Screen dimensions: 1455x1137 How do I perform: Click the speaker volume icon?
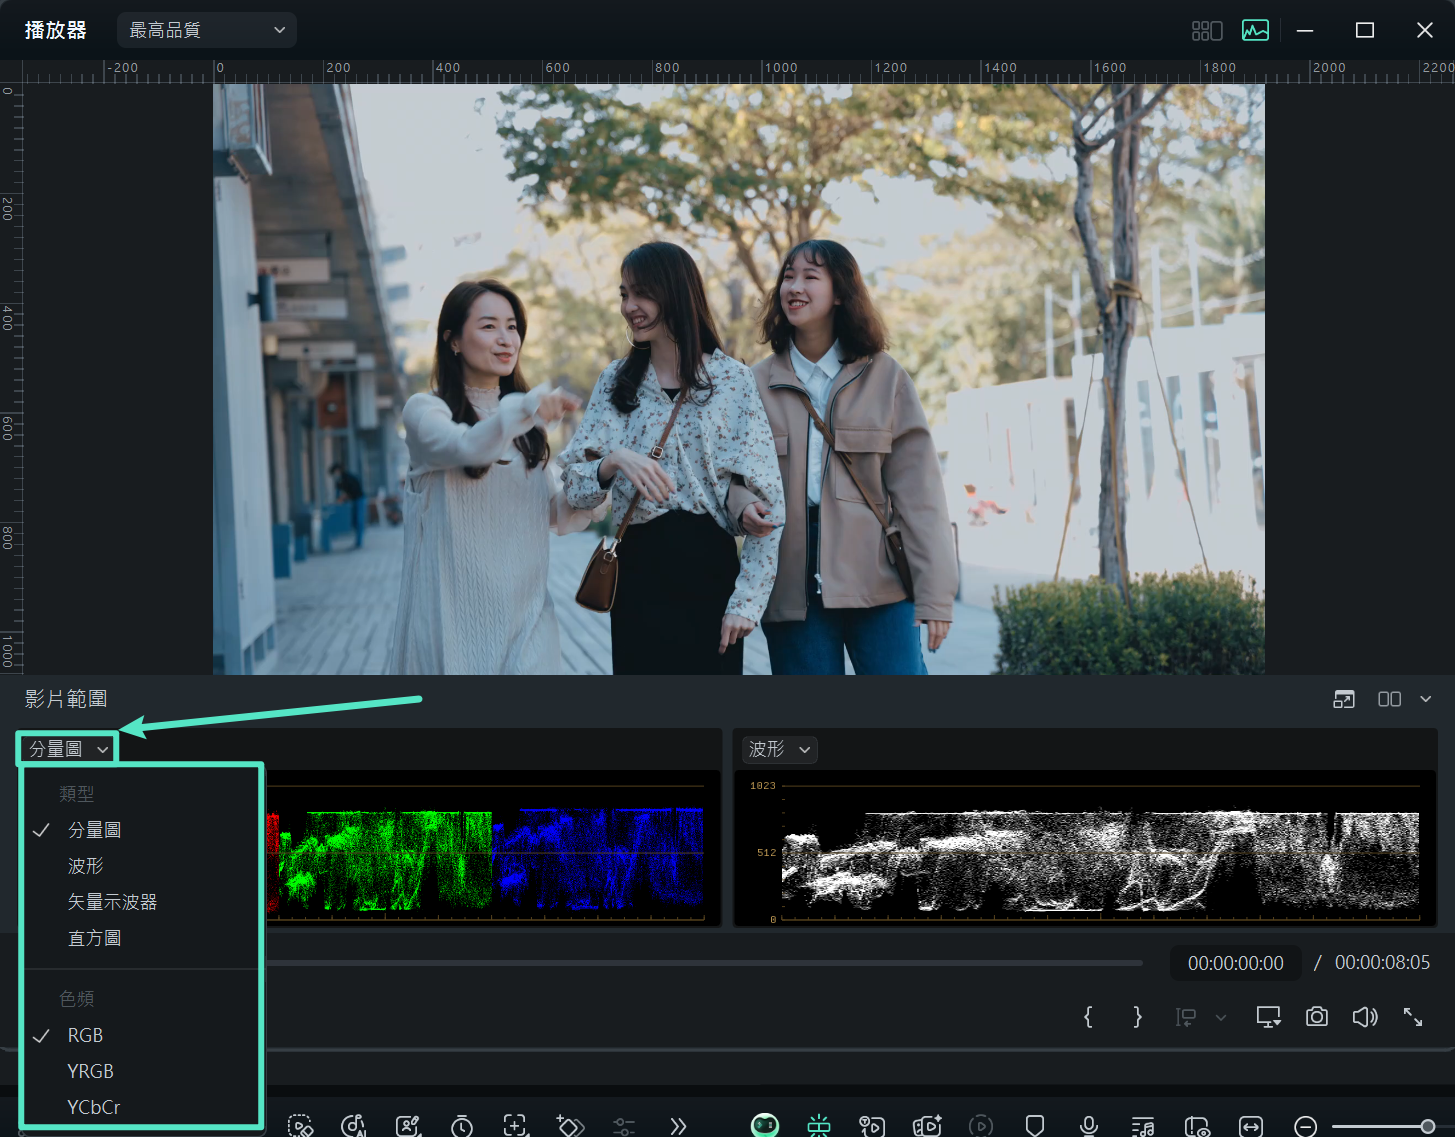1364,1017
